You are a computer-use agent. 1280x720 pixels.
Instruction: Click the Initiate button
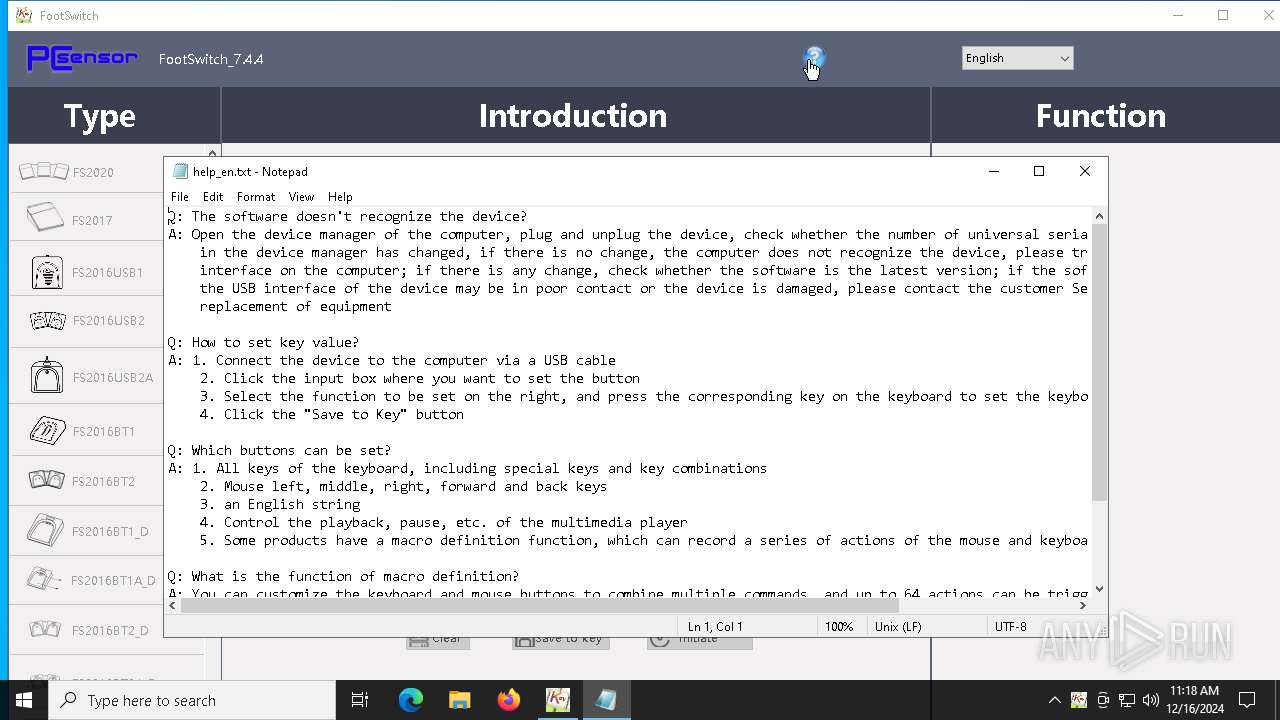699,641
